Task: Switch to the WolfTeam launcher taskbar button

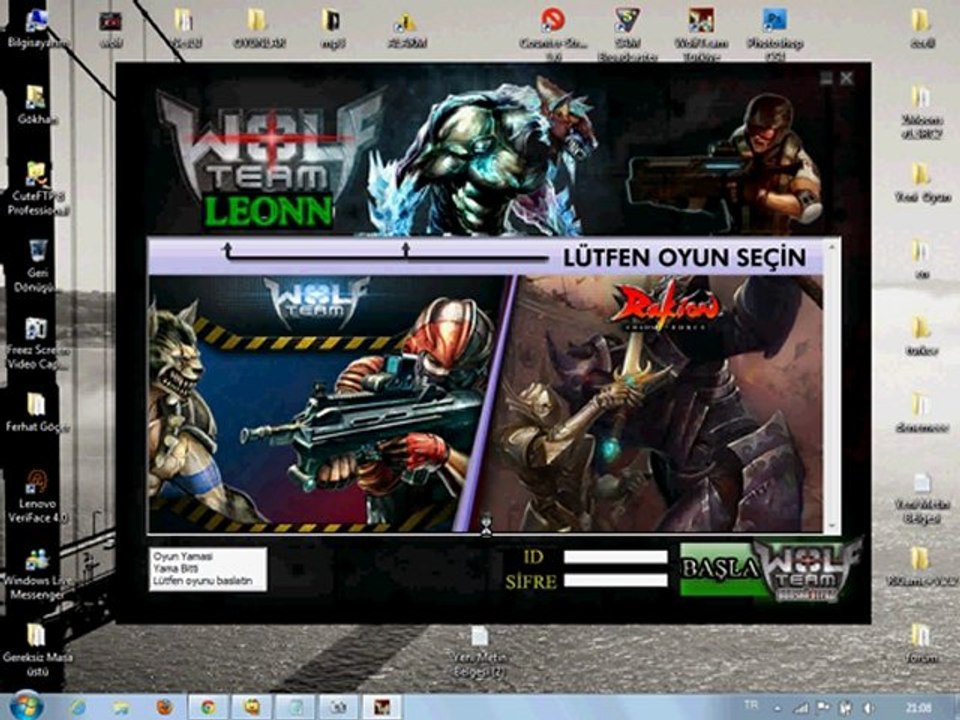Action: [382, 707]
